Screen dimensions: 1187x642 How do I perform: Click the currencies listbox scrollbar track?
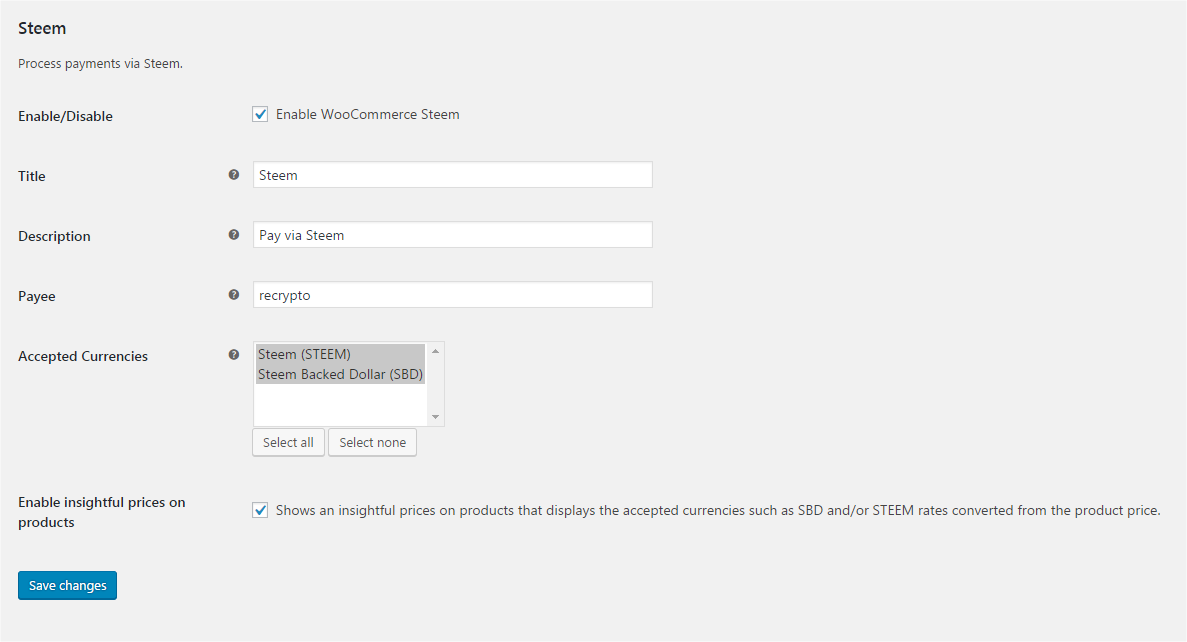pos(435,385)
